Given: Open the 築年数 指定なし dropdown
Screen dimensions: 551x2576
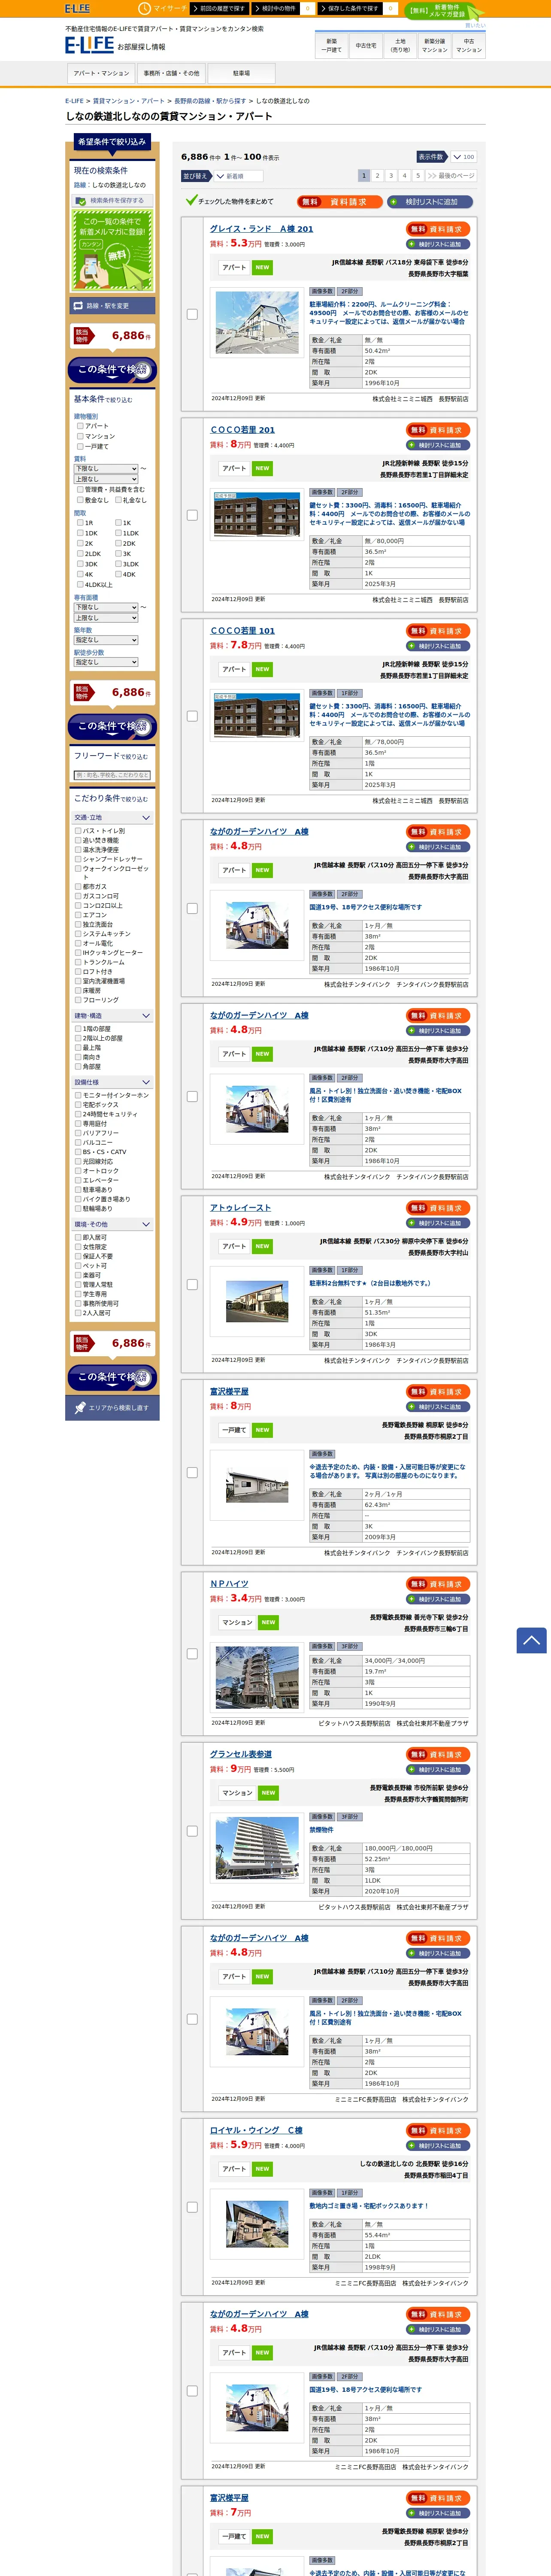Looking at the screenshot, I should pyautogui.click(x=106, y=640).
